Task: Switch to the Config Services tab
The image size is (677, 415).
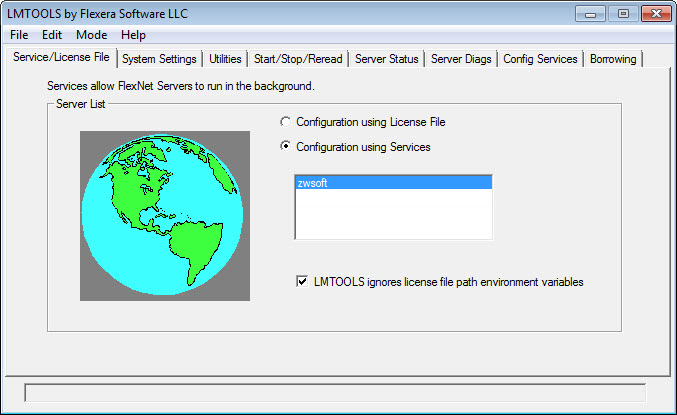Action: coord(540,59)
